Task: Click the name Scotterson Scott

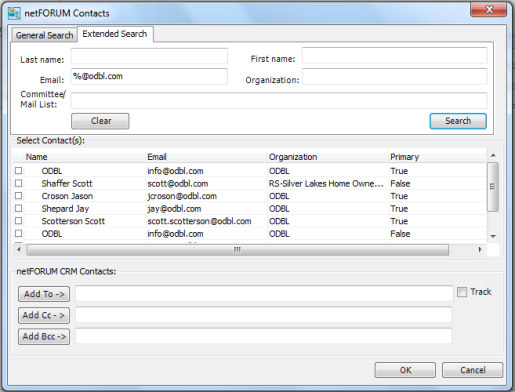Action: pos(73,221)
